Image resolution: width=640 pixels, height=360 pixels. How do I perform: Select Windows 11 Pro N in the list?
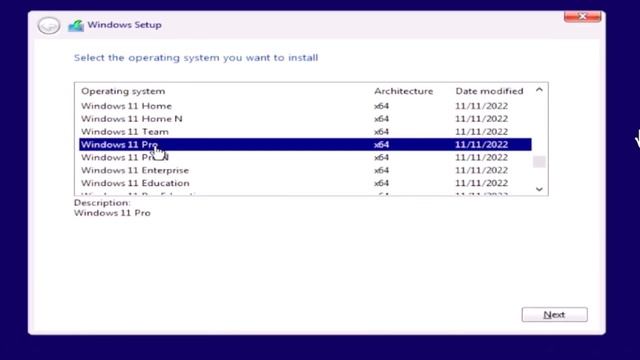[305, 158]
